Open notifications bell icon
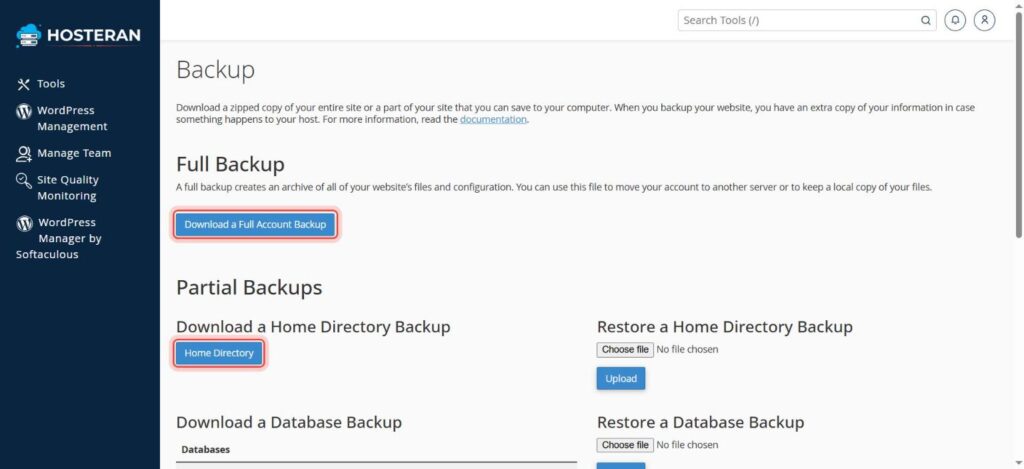 tap(955, 20)
